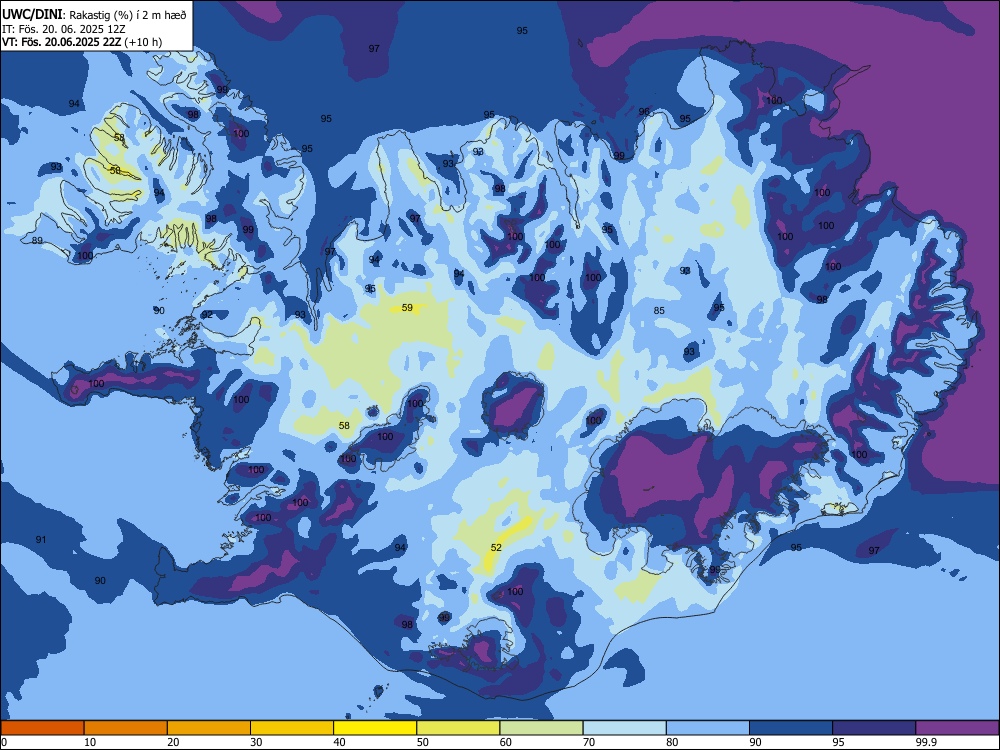This screenshot has width=1000, height=750.
Task: Click the '80' legend scale label
Action: pos(672,742)
